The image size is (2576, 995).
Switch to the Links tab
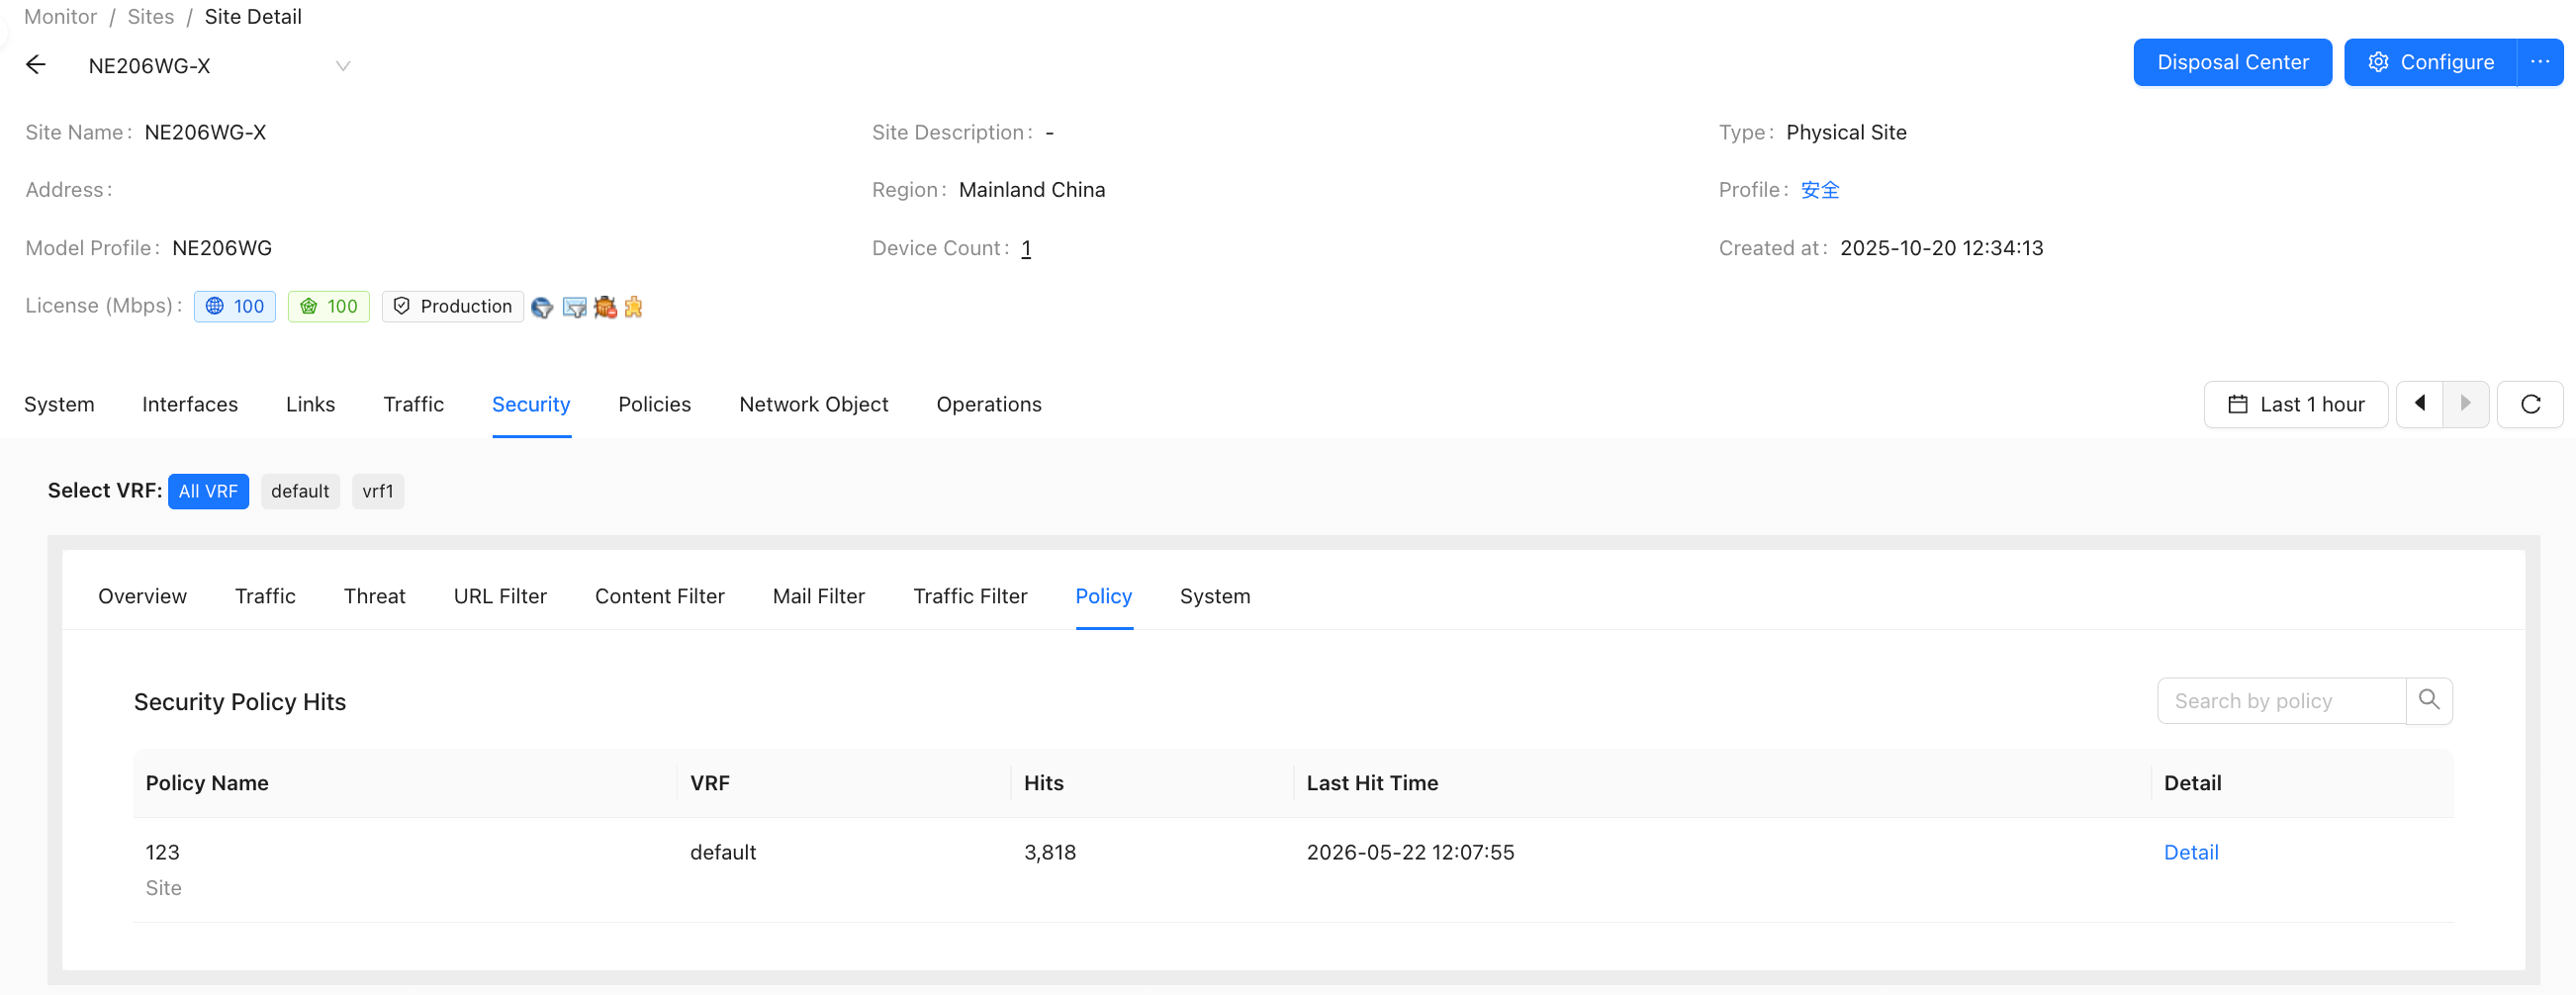pos(311,404)
